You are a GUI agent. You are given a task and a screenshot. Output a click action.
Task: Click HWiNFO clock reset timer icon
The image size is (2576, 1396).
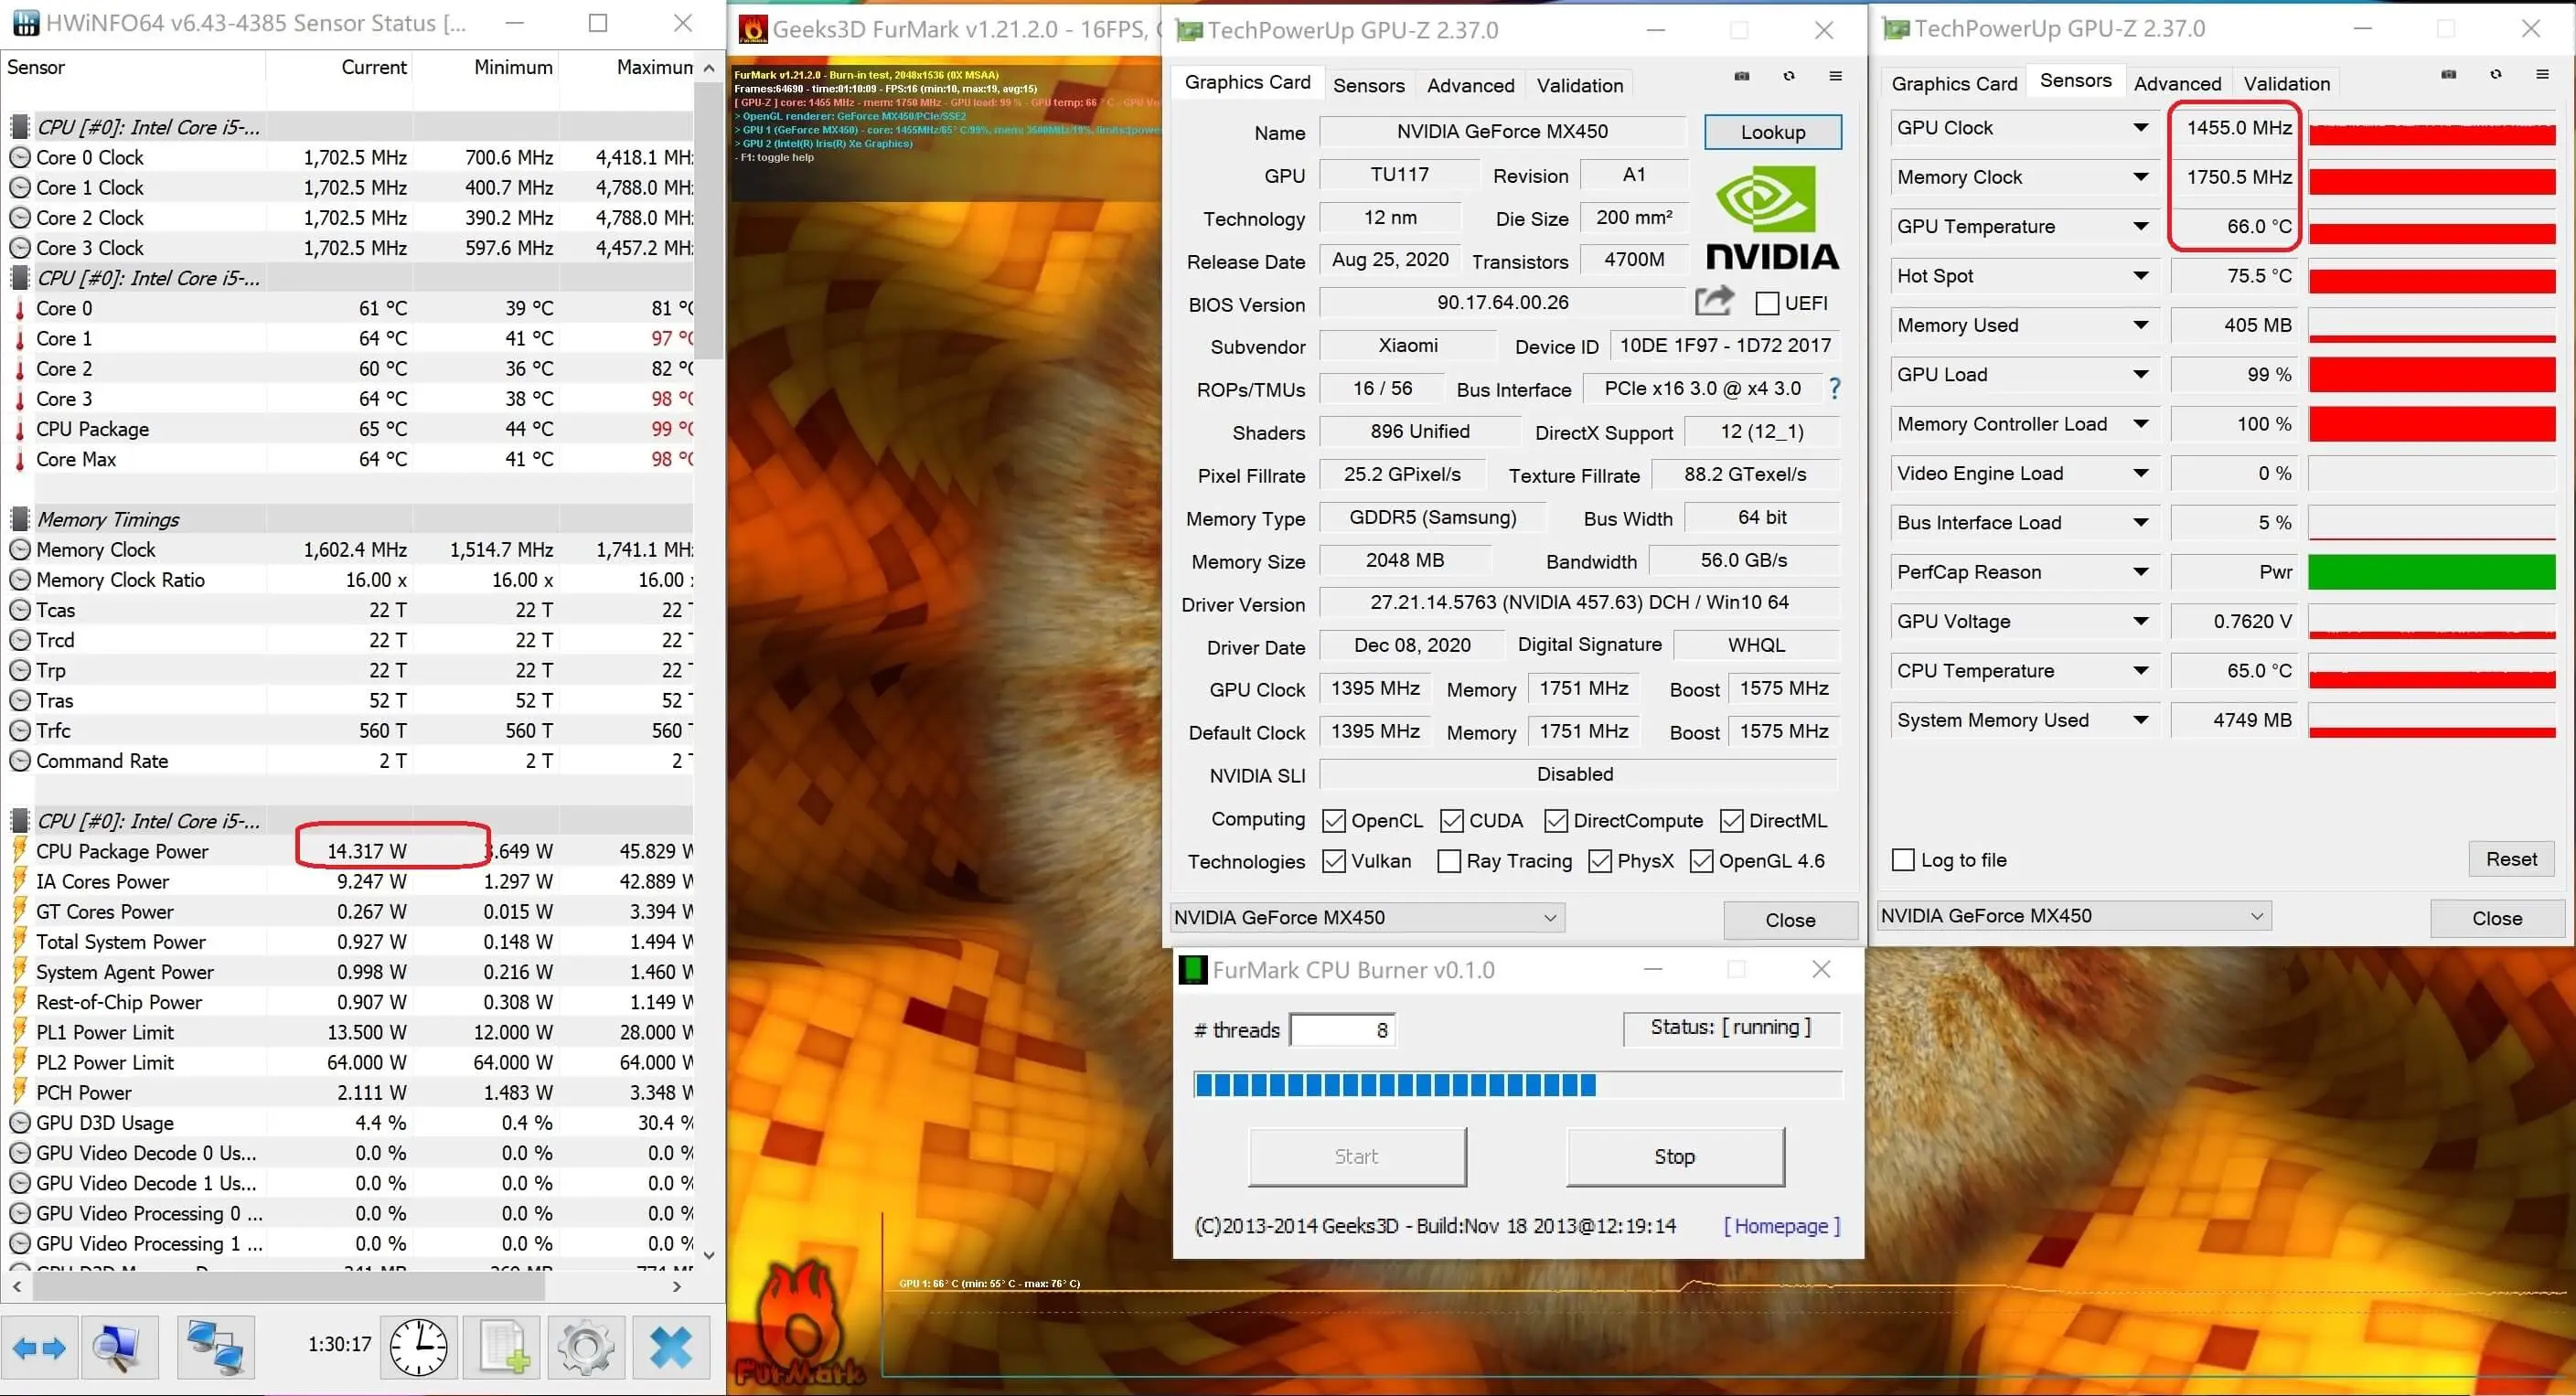pos(418,1348)
